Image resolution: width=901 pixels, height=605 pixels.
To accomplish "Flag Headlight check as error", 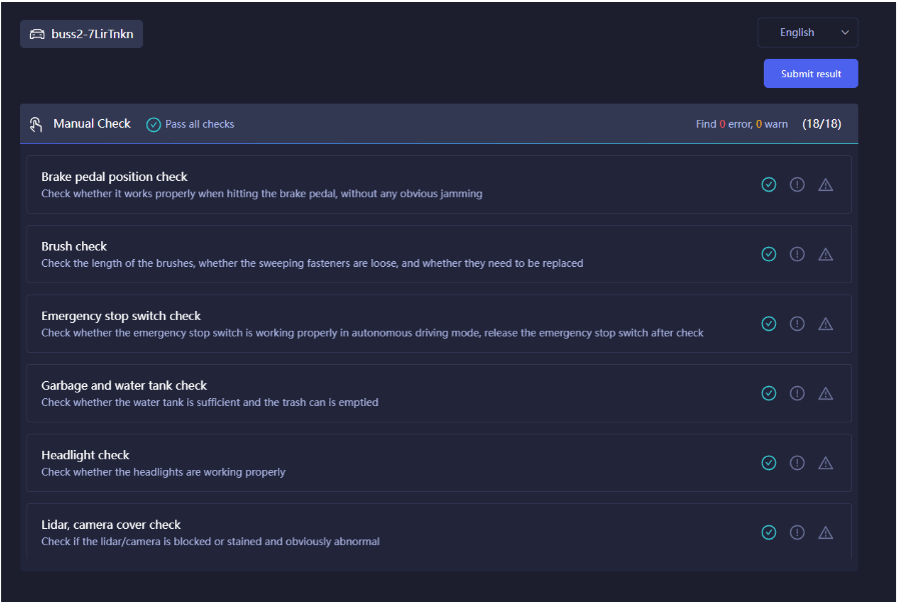I will (797, 463).
